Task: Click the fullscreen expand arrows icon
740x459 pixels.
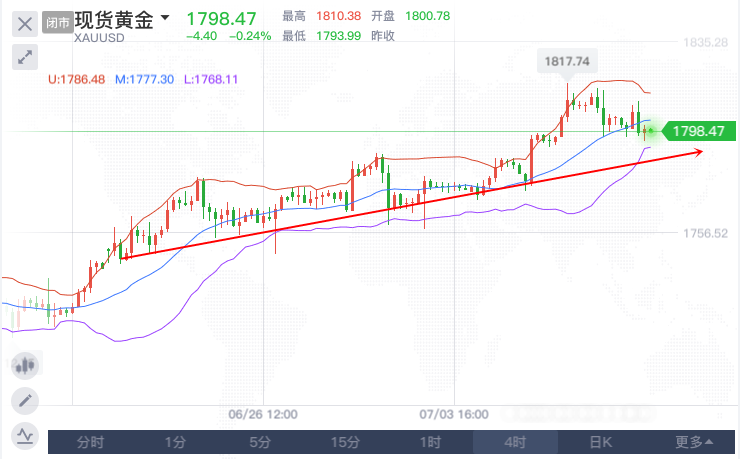Action: coord(25,57)
